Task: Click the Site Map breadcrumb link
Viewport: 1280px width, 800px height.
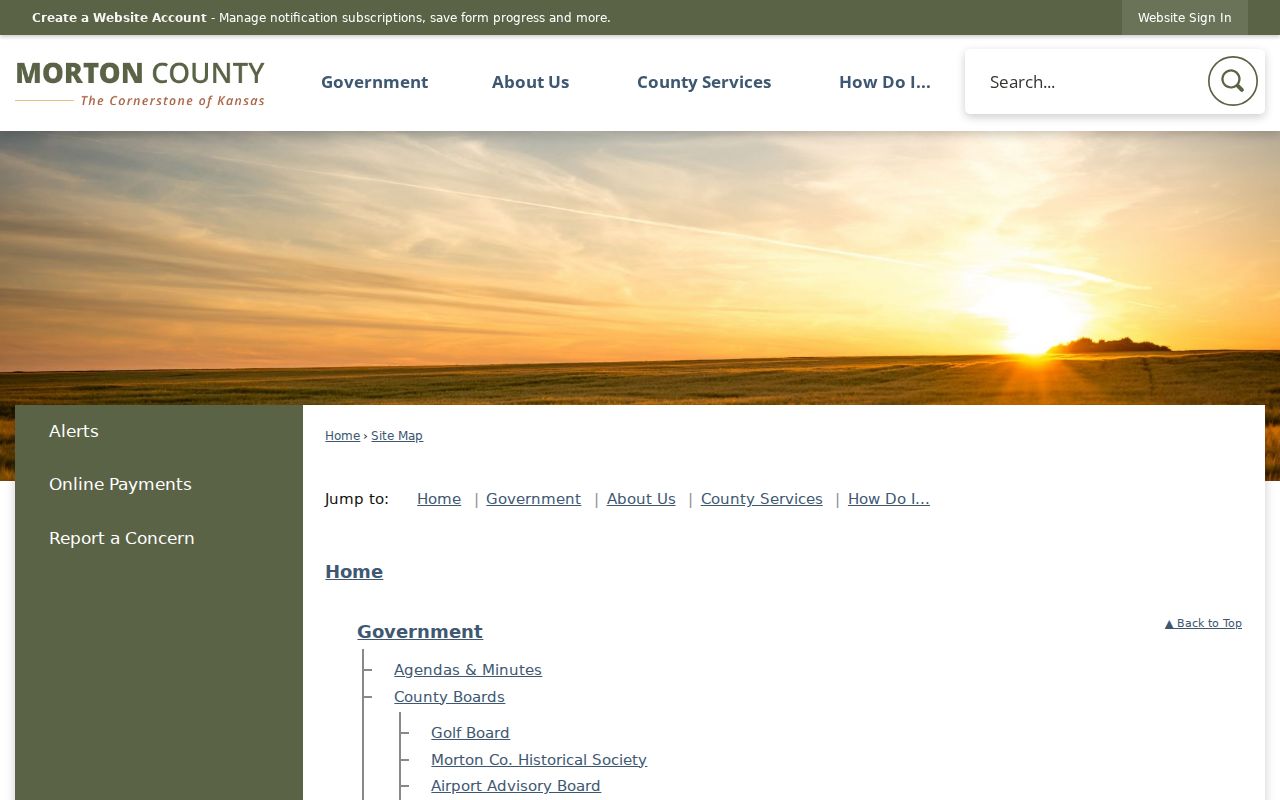Action: point(397,436)
